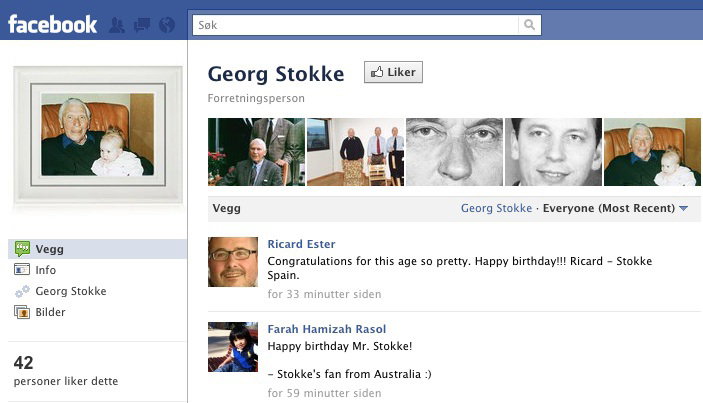Open friend requests icon in header
This screenshot has height=403, width=703.
click(117, 25)
